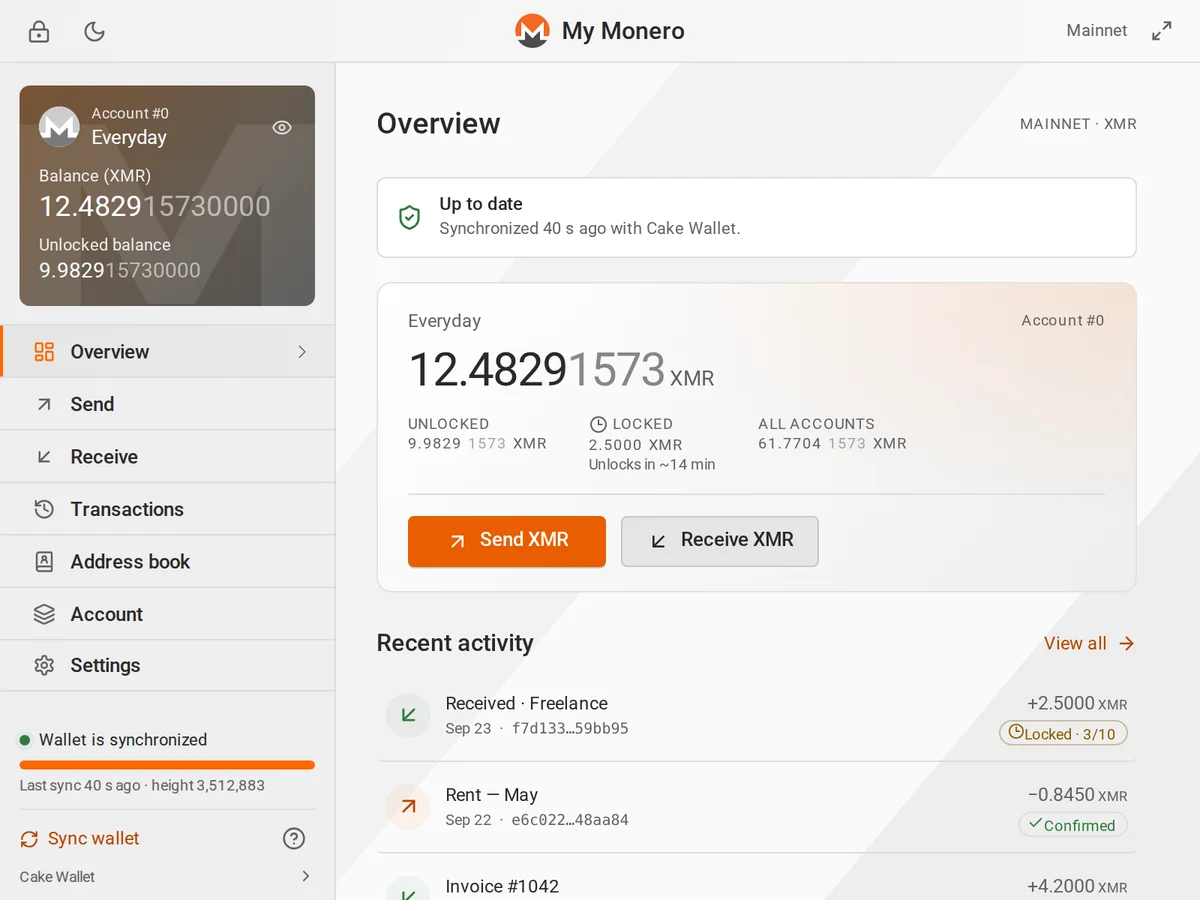The image size is (1200, 900).
Task: Click the Locked 3/10 status badge
Action: (x=1063, y=734)
